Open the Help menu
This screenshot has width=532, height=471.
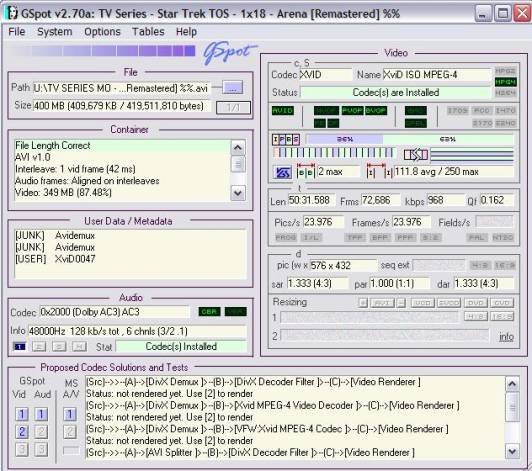pos(186,32)
